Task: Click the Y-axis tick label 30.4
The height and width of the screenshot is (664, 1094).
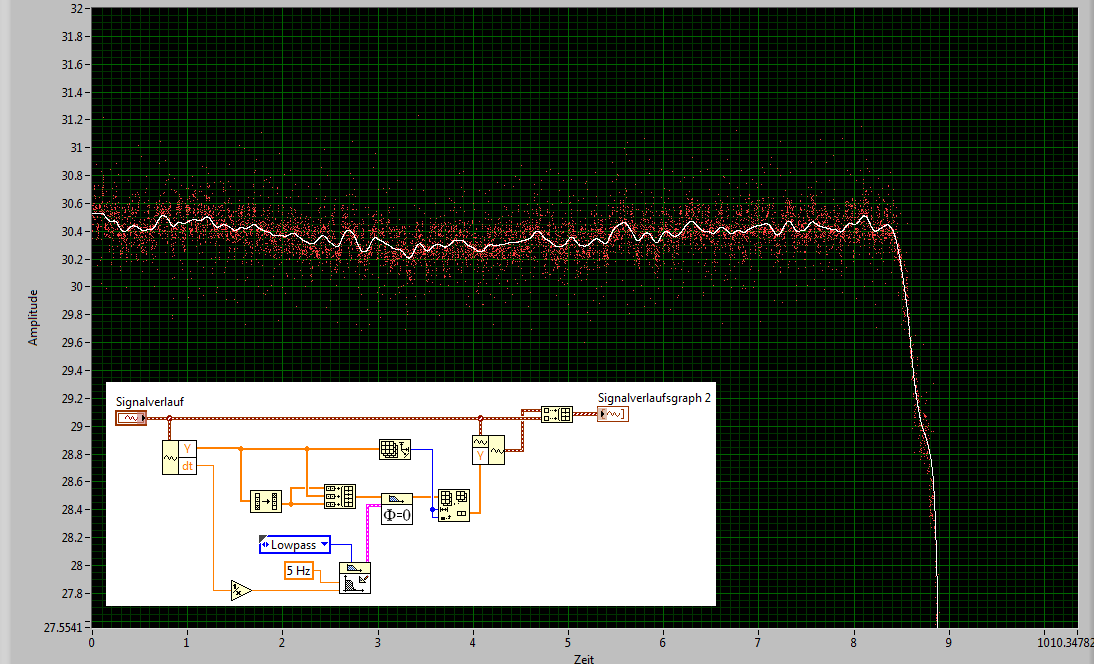Action: pyautogui.click(x=73, y=232)
